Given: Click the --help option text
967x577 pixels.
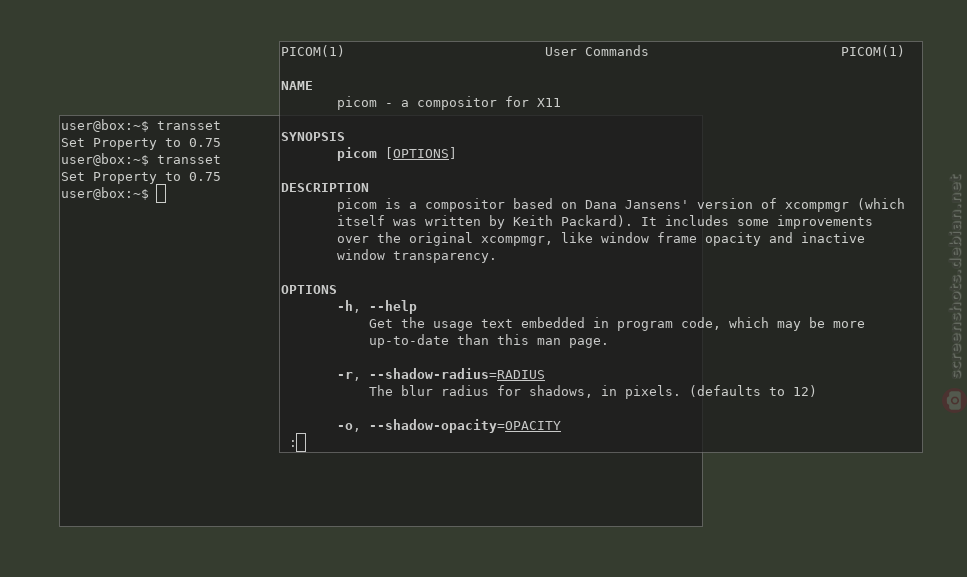Looking at the screenshot, I should (x=393, y=306).
